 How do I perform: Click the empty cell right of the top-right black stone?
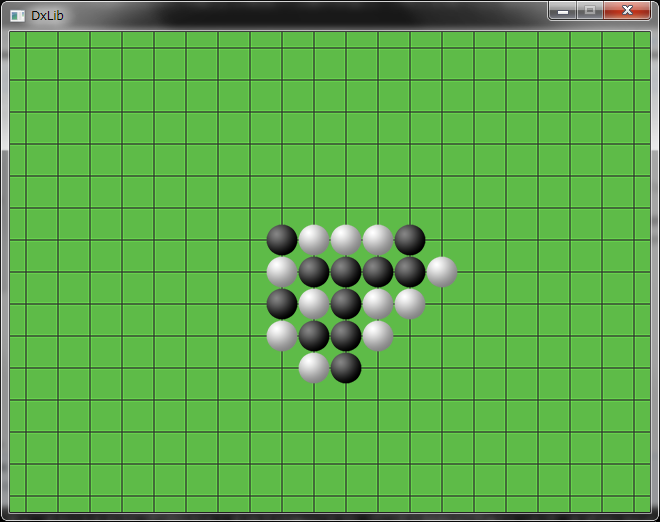click(x=442, y=240)
